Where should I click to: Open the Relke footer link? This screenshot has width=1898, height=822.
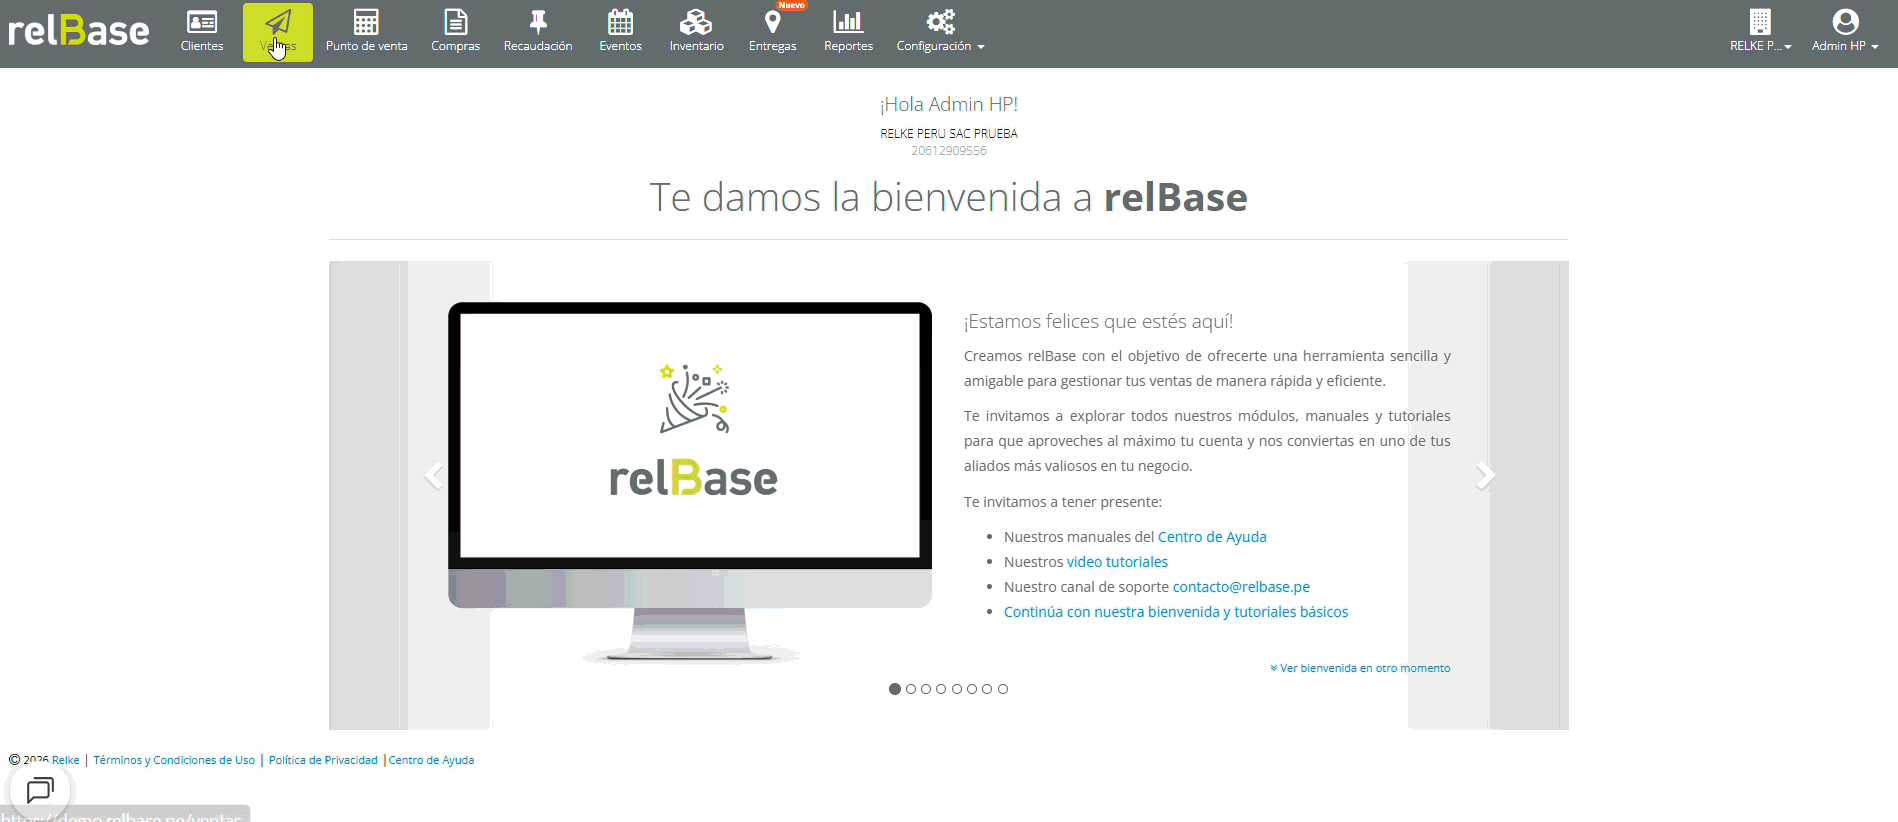(x=66, y=760)
